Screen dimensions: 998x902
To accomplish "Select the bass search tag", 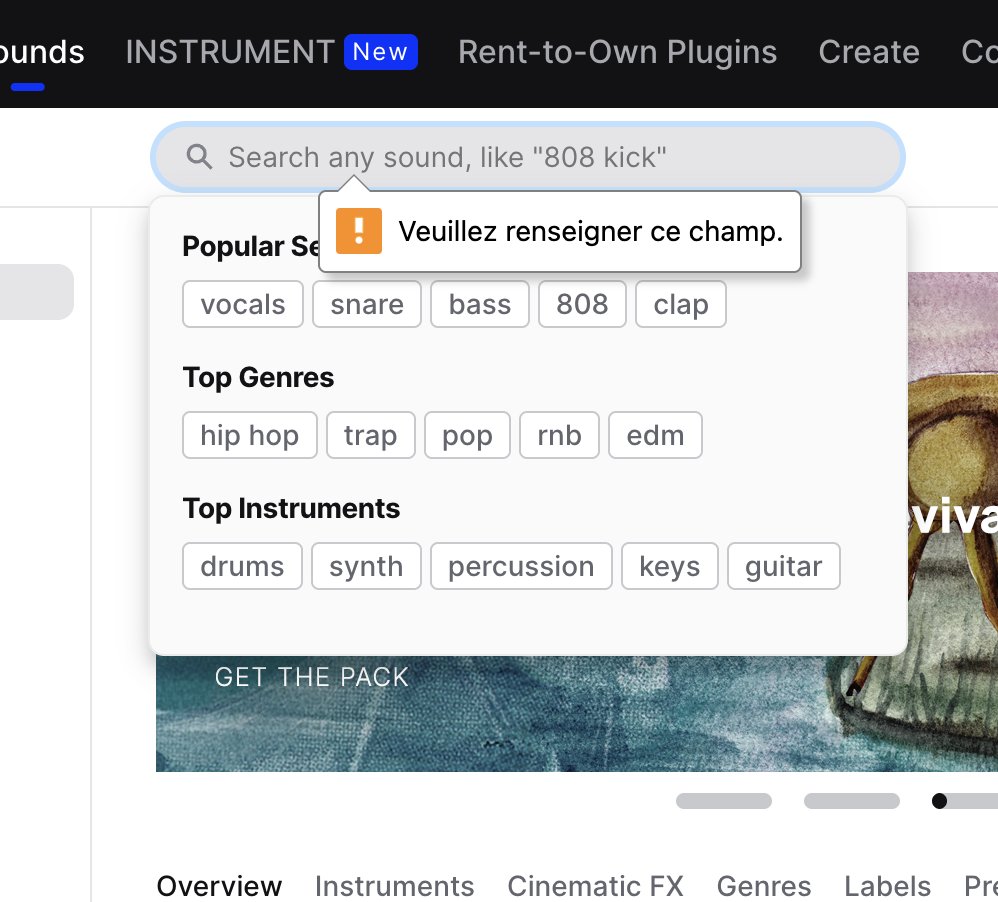I will pos(480,304).
